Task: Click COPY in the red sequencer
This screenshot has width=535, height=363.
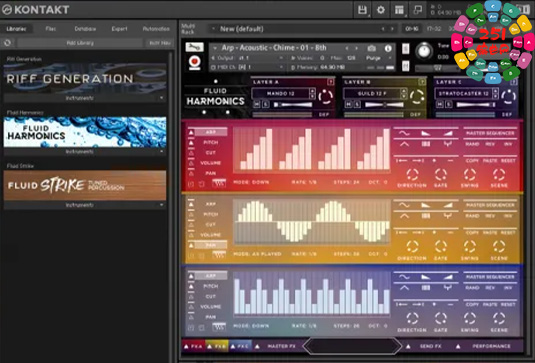Action: 472,161
